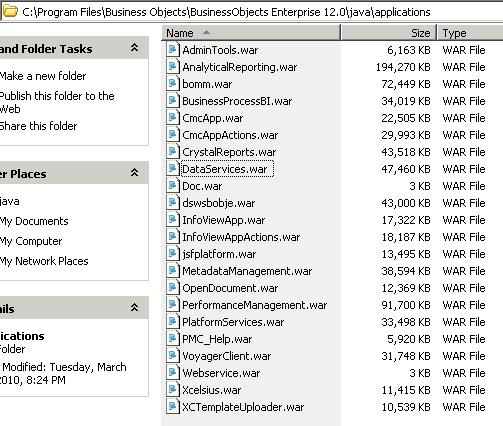503x426 pixels.
Task: Select file name jsfplatform.war
Action: coord(219,254)
